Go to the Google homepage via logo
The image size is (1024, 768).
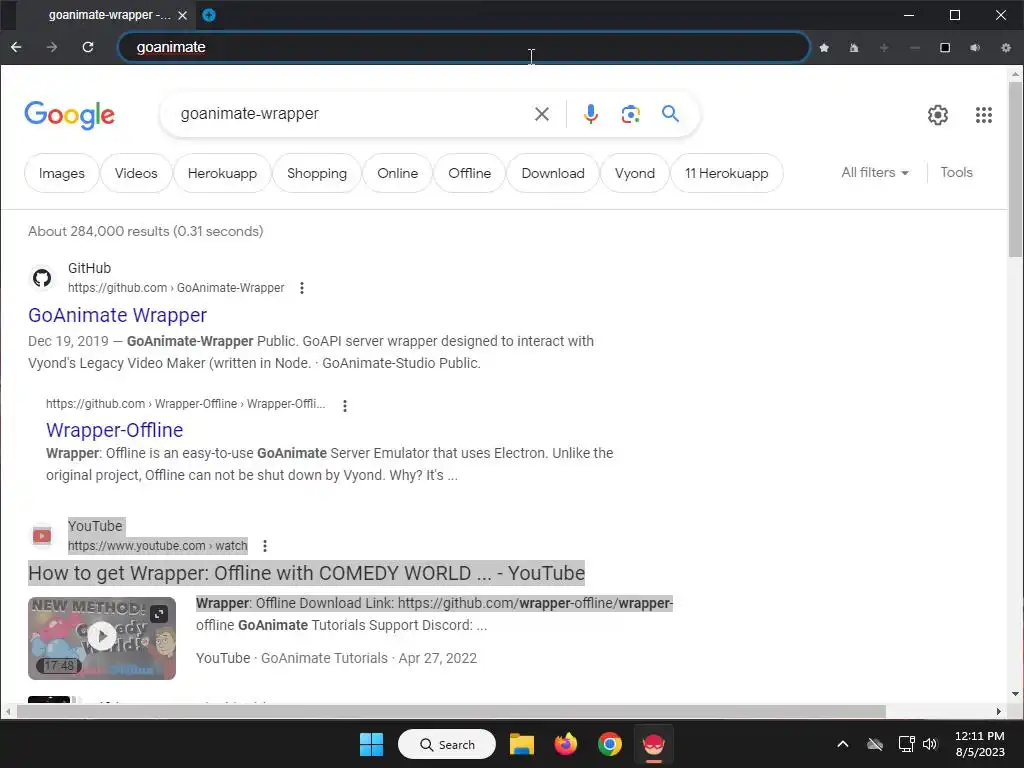pyautogui.click(x=69, y=115)
